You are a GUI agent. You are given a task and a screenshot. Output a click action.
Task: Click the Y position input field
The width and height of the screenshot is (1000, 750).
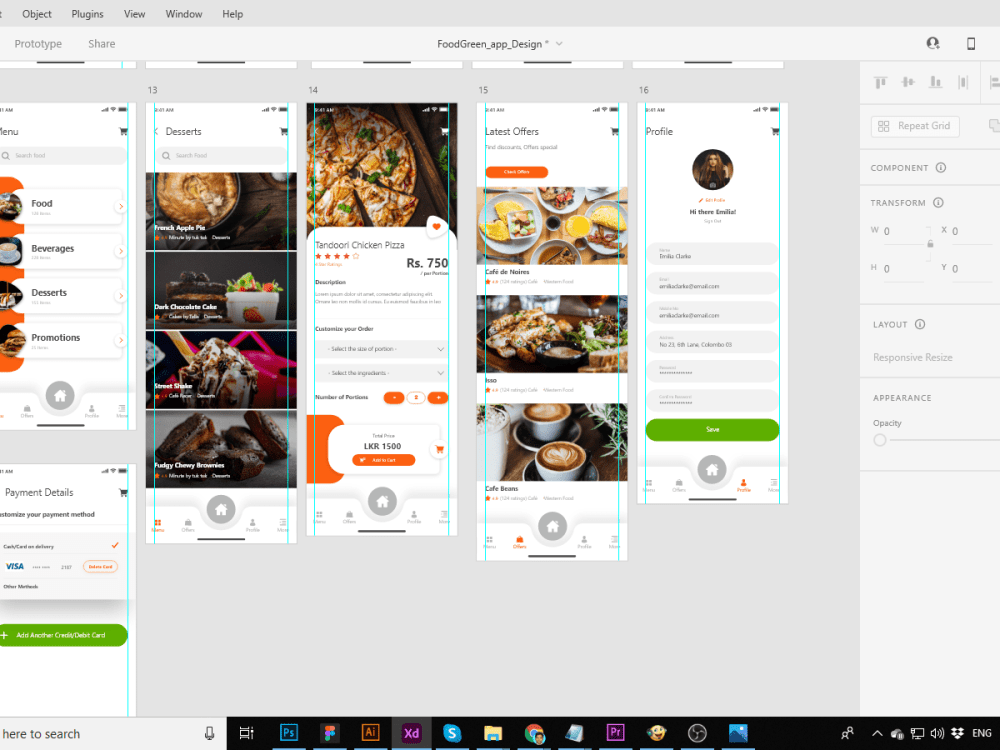point(971,269)
